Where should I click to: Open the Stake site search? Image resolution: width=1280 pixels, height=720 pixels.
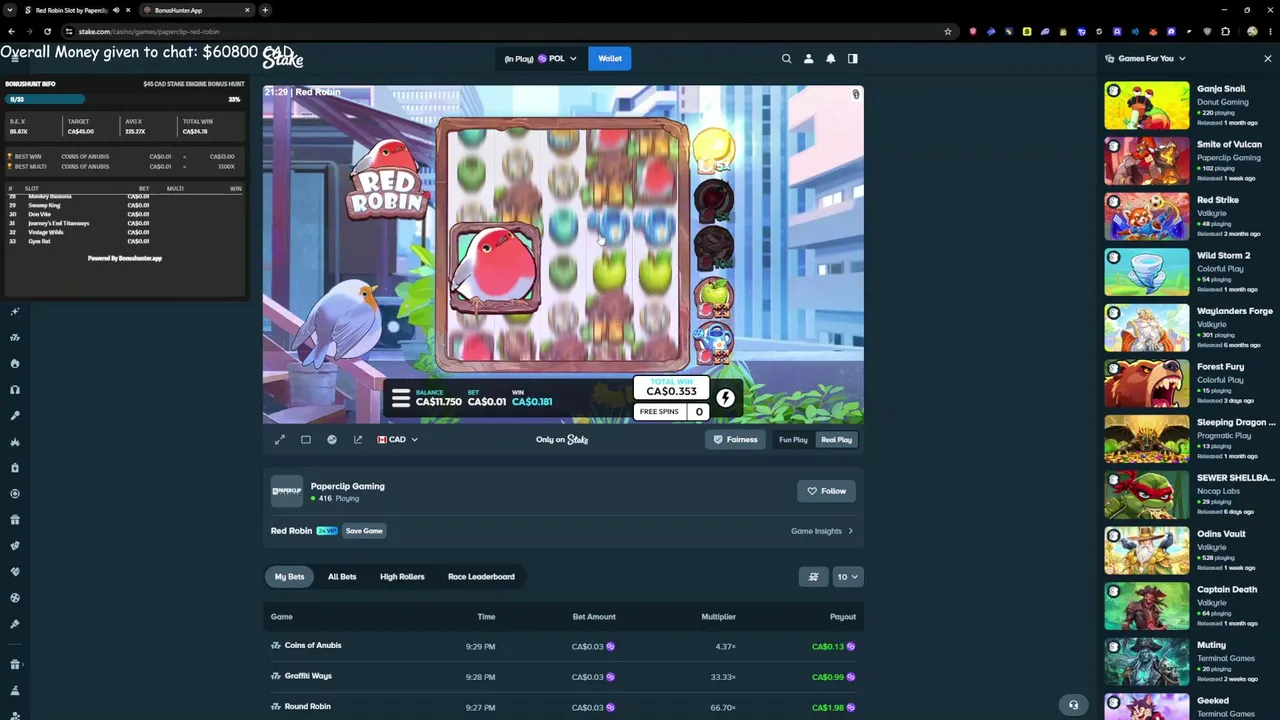click(786, 59)
